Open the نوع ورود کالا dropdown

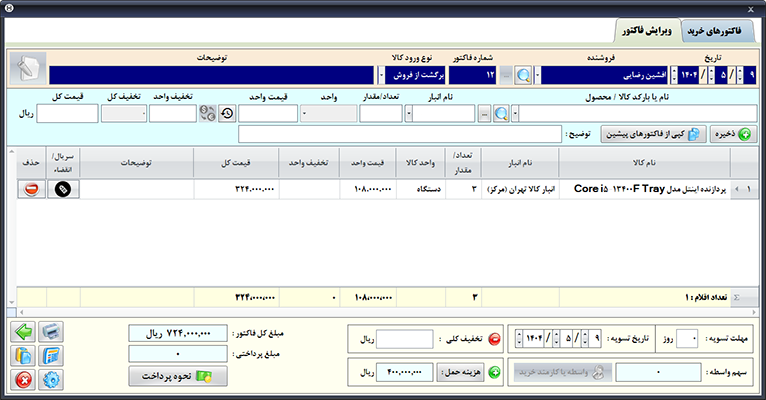[381, 76]
